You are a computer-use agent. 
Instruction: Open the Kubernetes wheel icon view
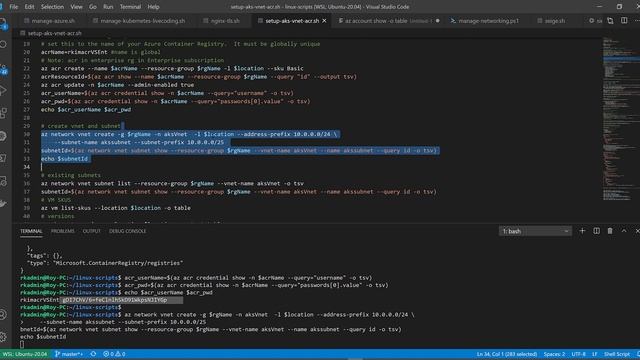tap(3, 136)
